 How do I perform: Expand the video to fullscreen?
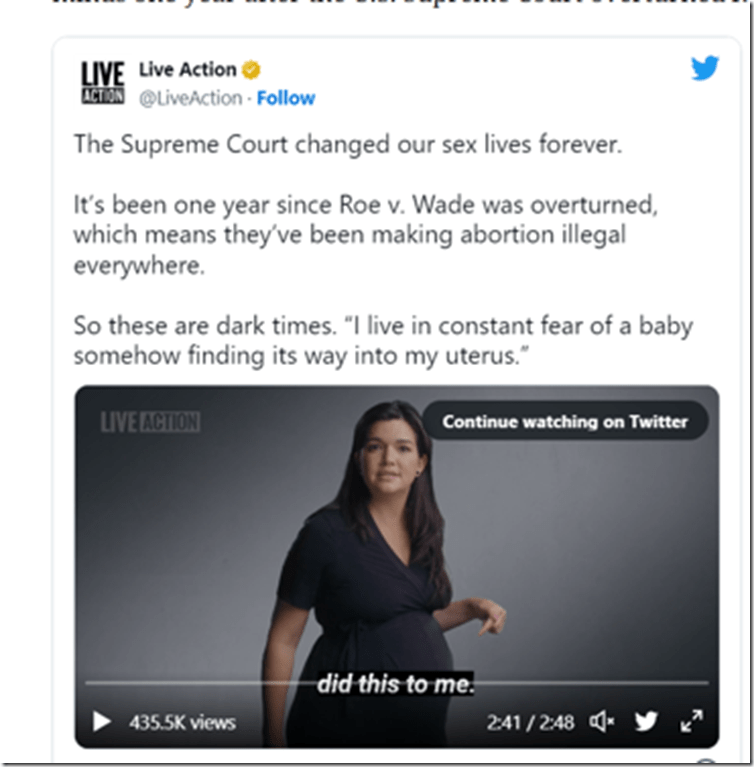691,721
